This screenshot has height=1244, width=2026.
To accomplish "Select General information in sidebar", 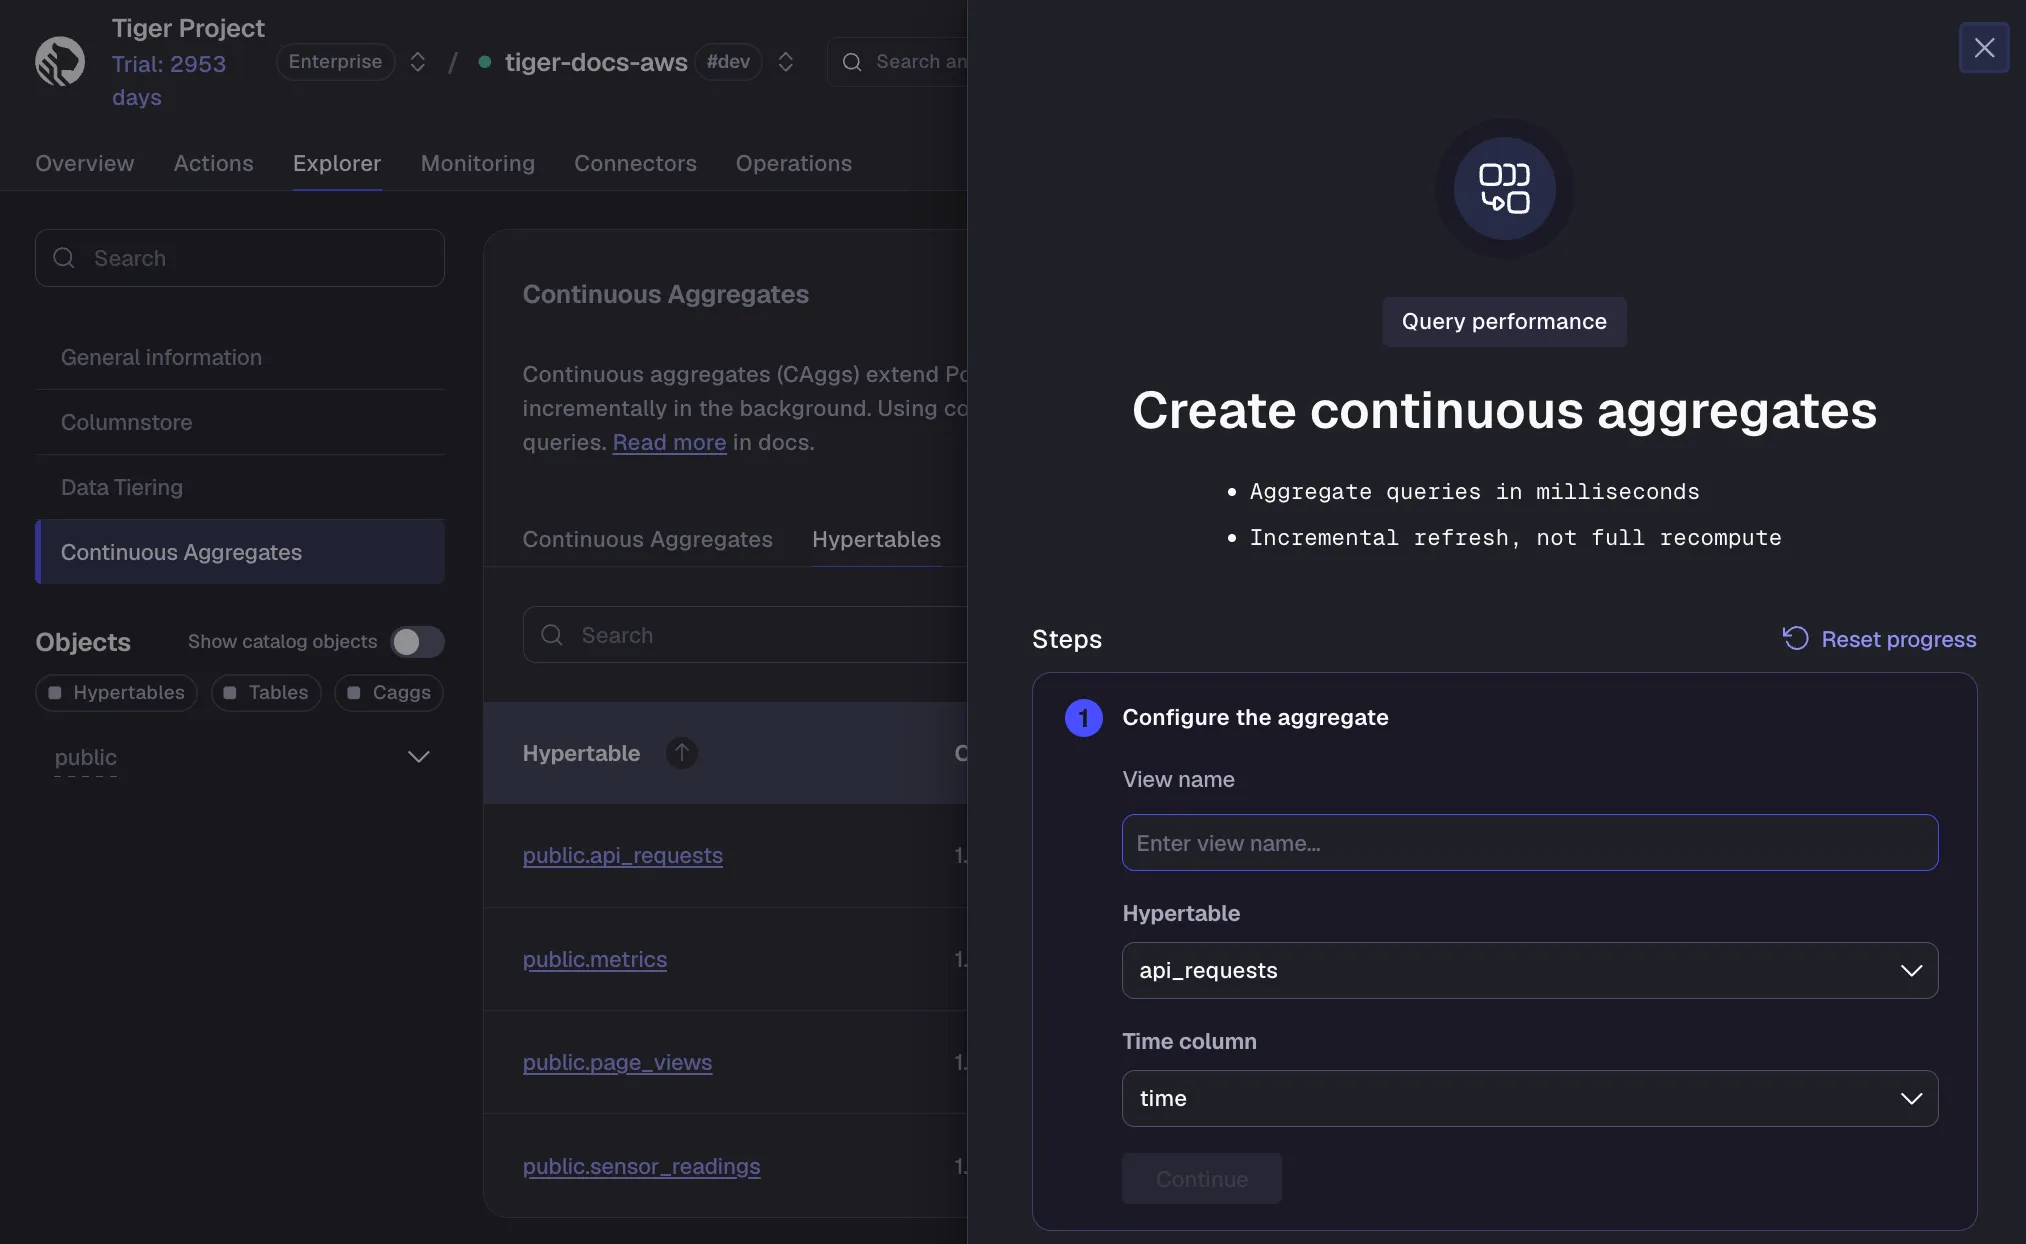I will point(240,357).
